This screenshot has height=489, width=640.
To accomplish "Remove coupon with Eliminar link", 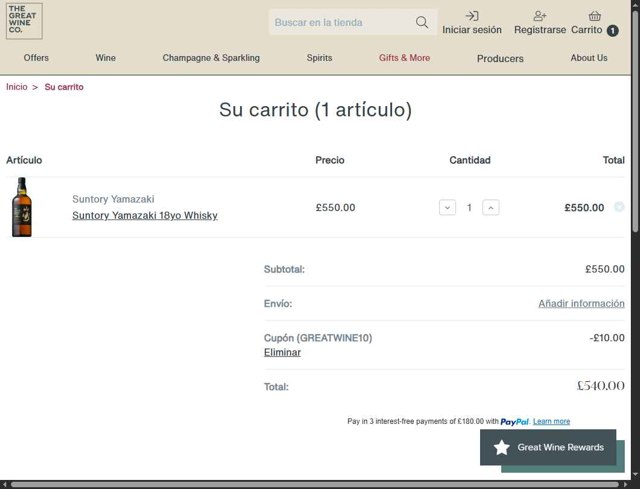I will point(282,352).
